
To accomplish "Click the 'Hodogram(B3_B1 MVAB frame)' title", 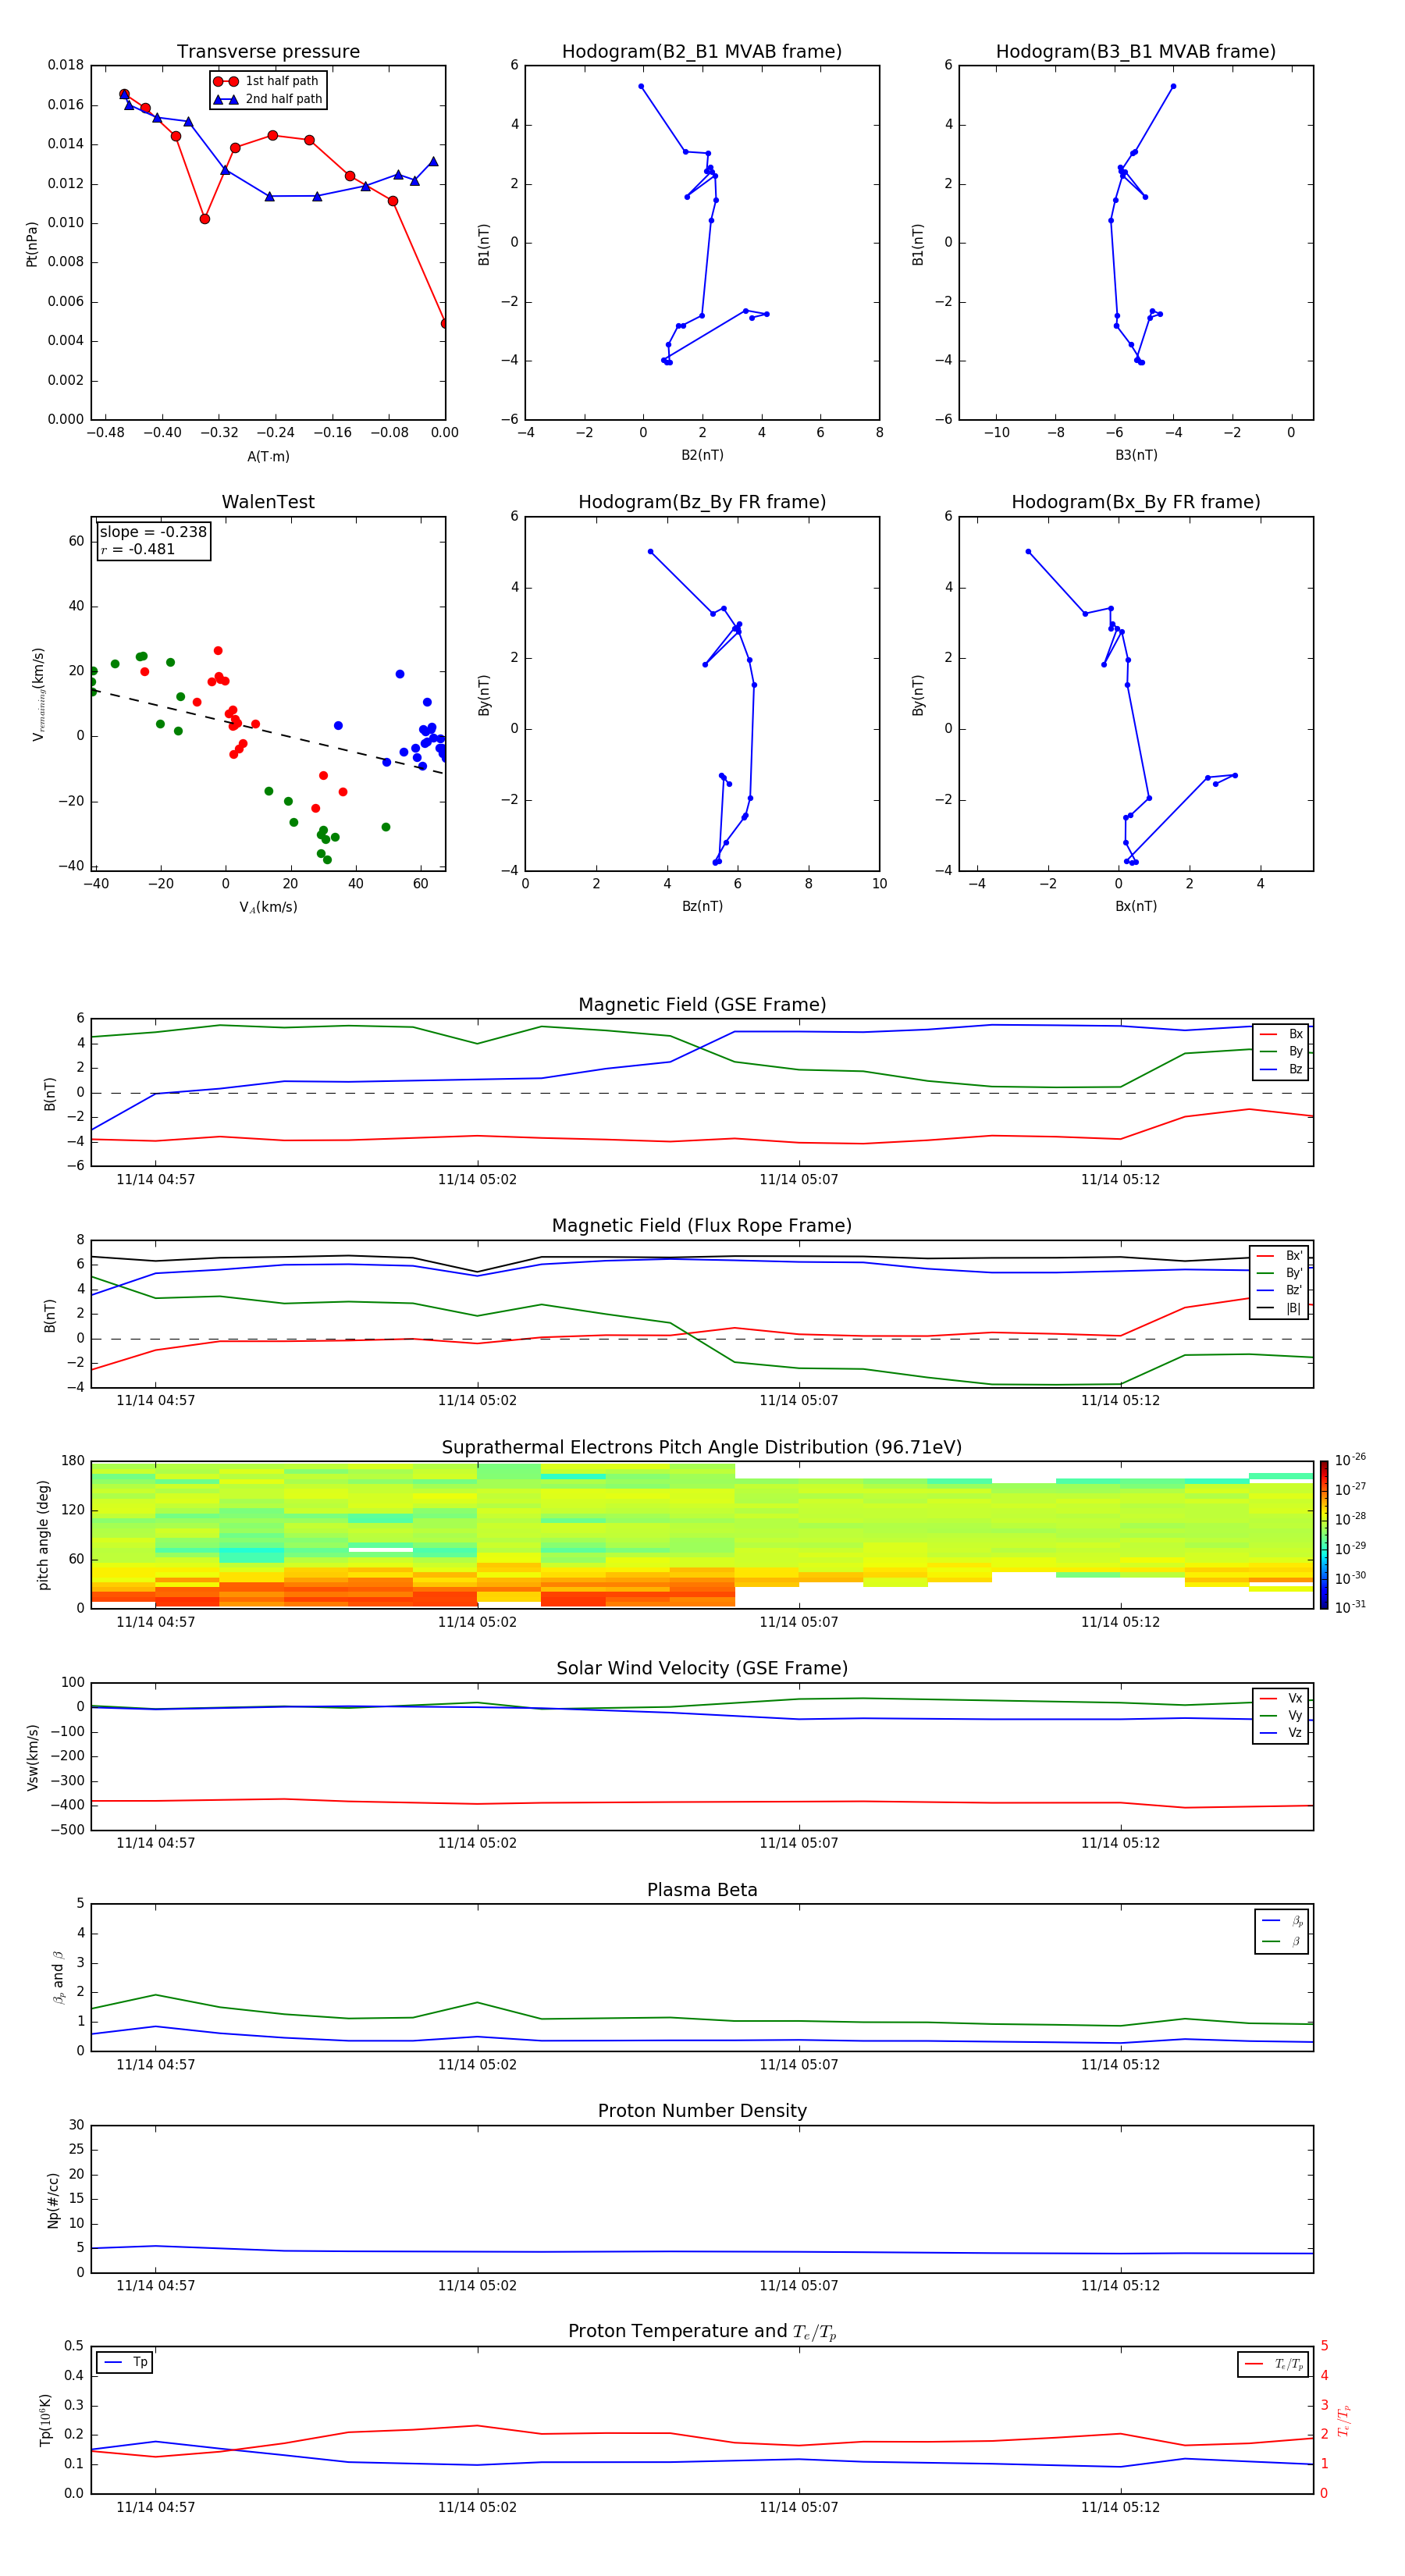I will (x=1136, y=52).
